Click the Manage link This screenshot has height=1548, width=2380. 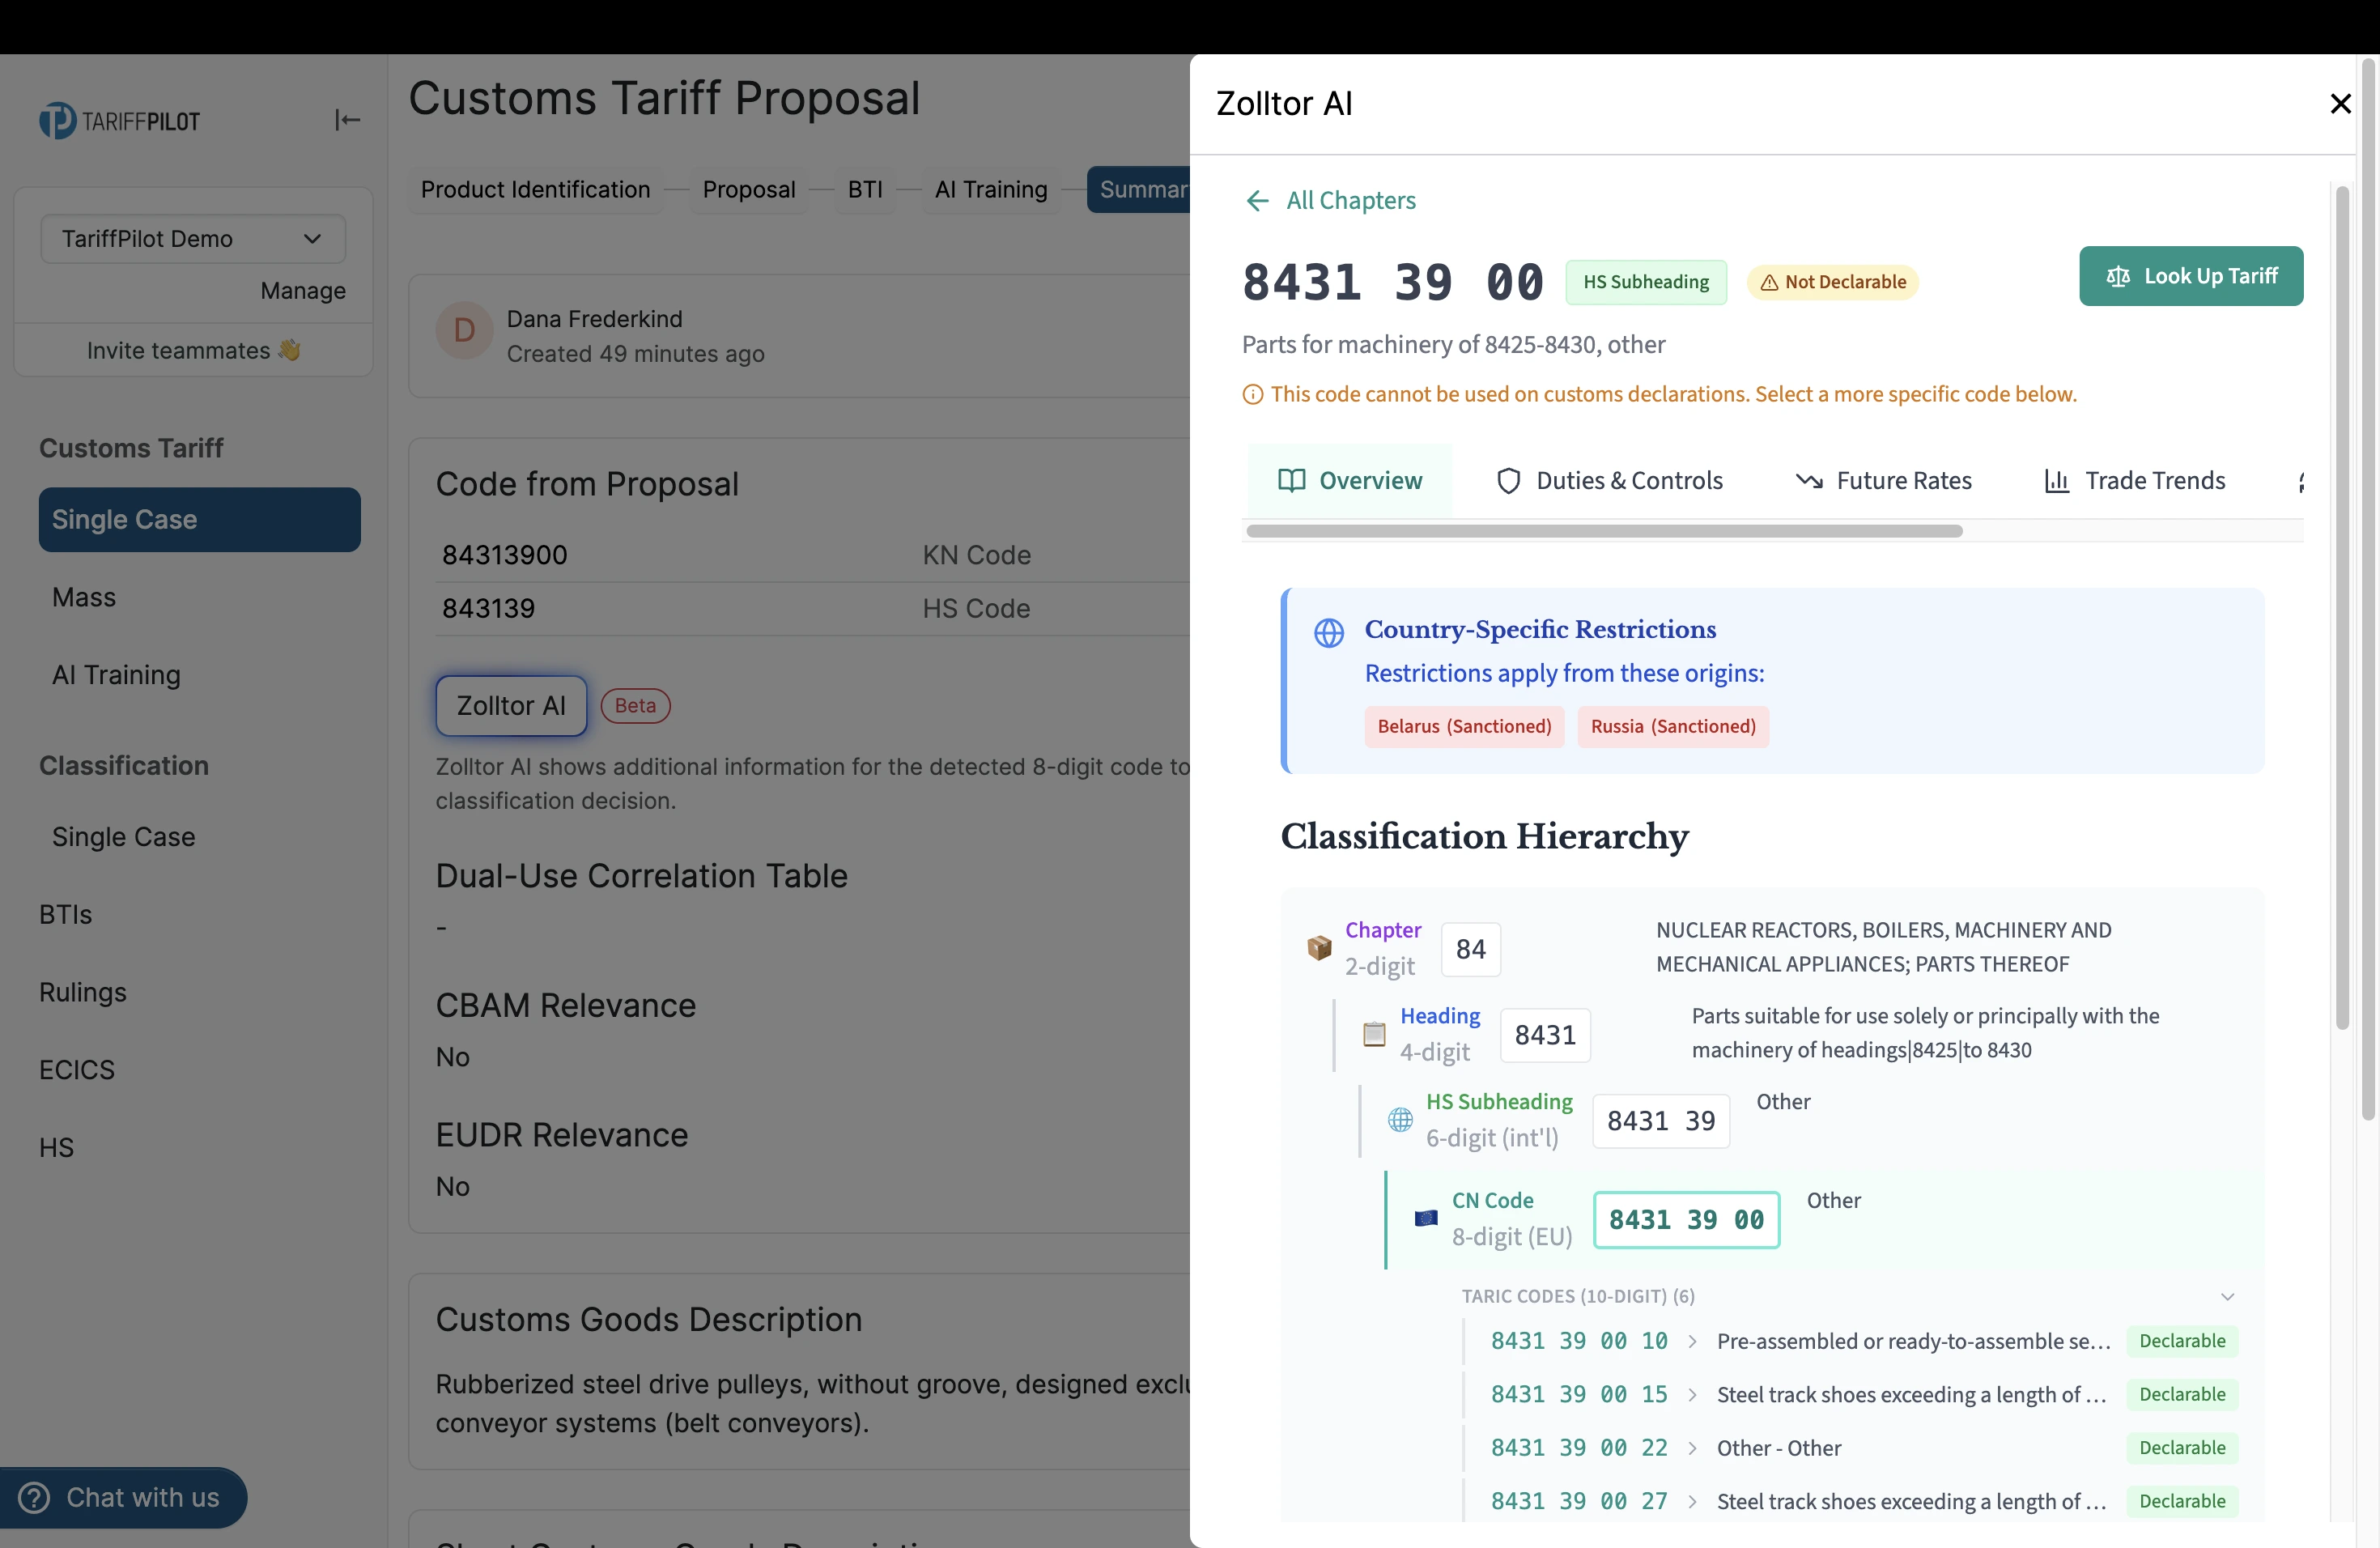click(x=303, y=291)
